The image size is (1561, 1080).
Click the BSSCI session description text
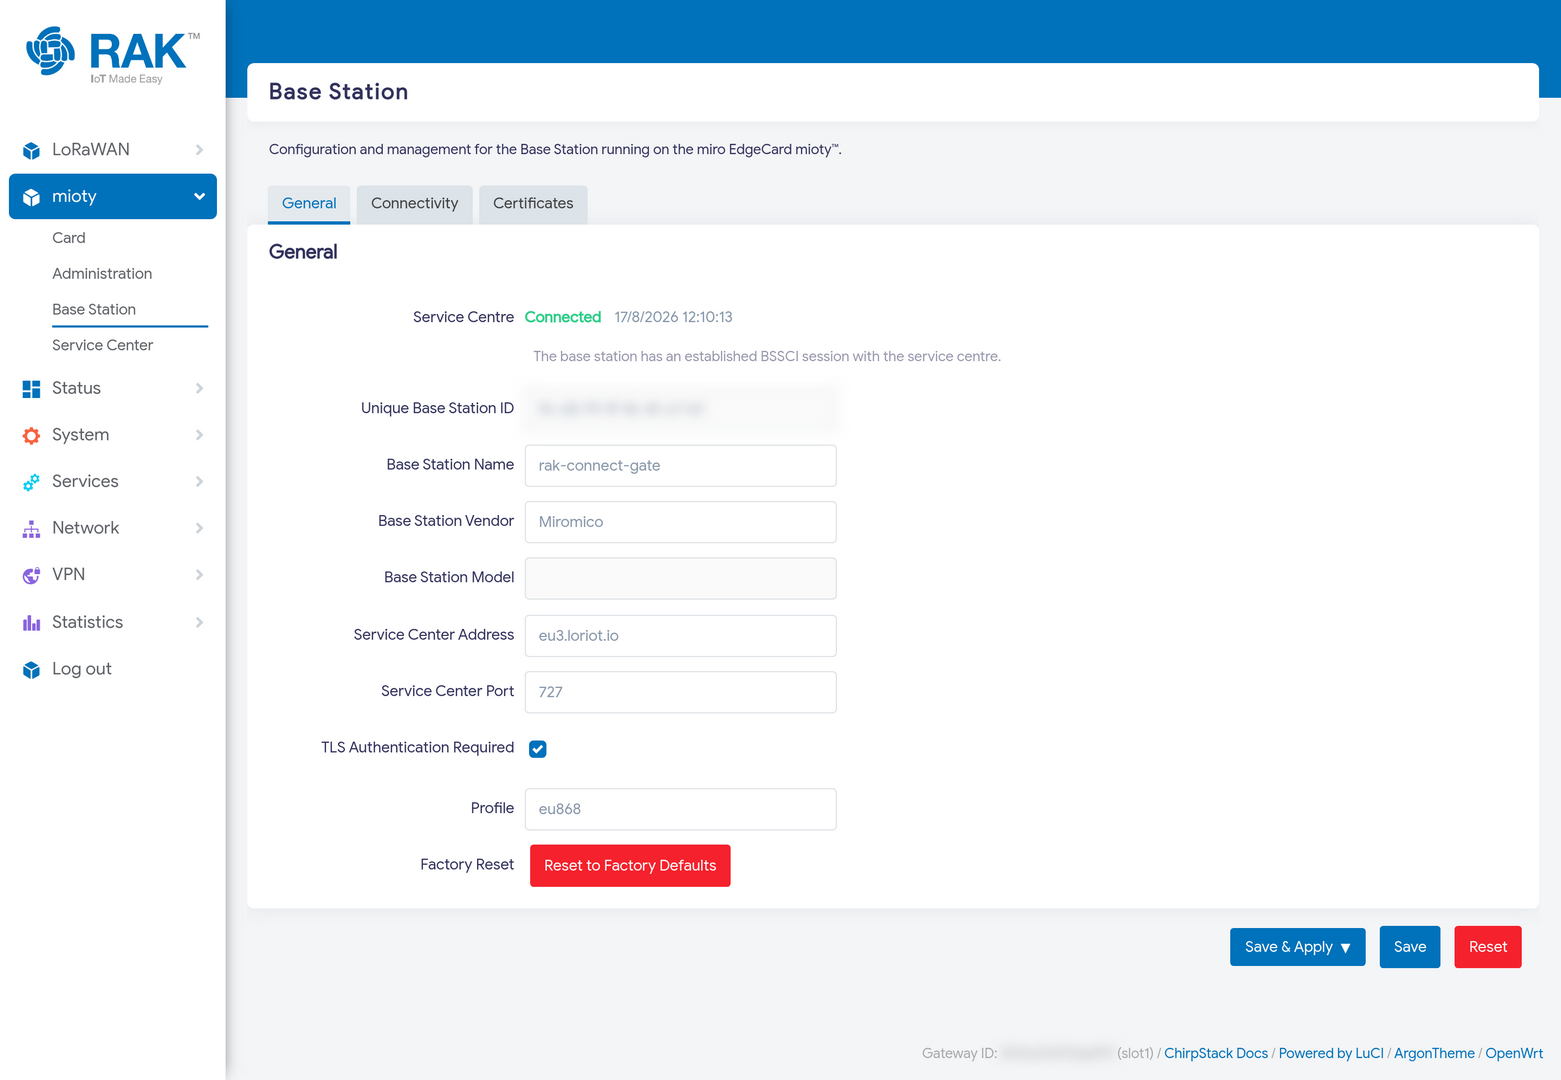[767, 356]
